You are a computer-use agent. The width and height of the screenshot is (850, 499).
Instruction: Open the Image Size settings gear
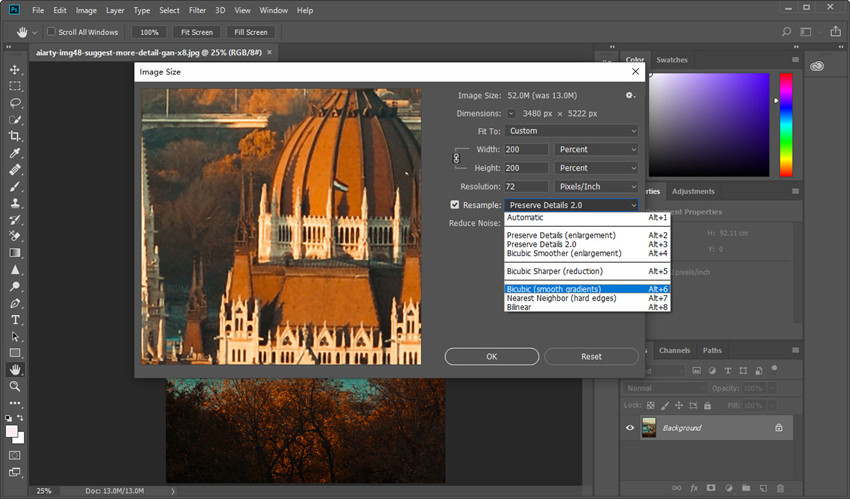(x=629, y=95)
